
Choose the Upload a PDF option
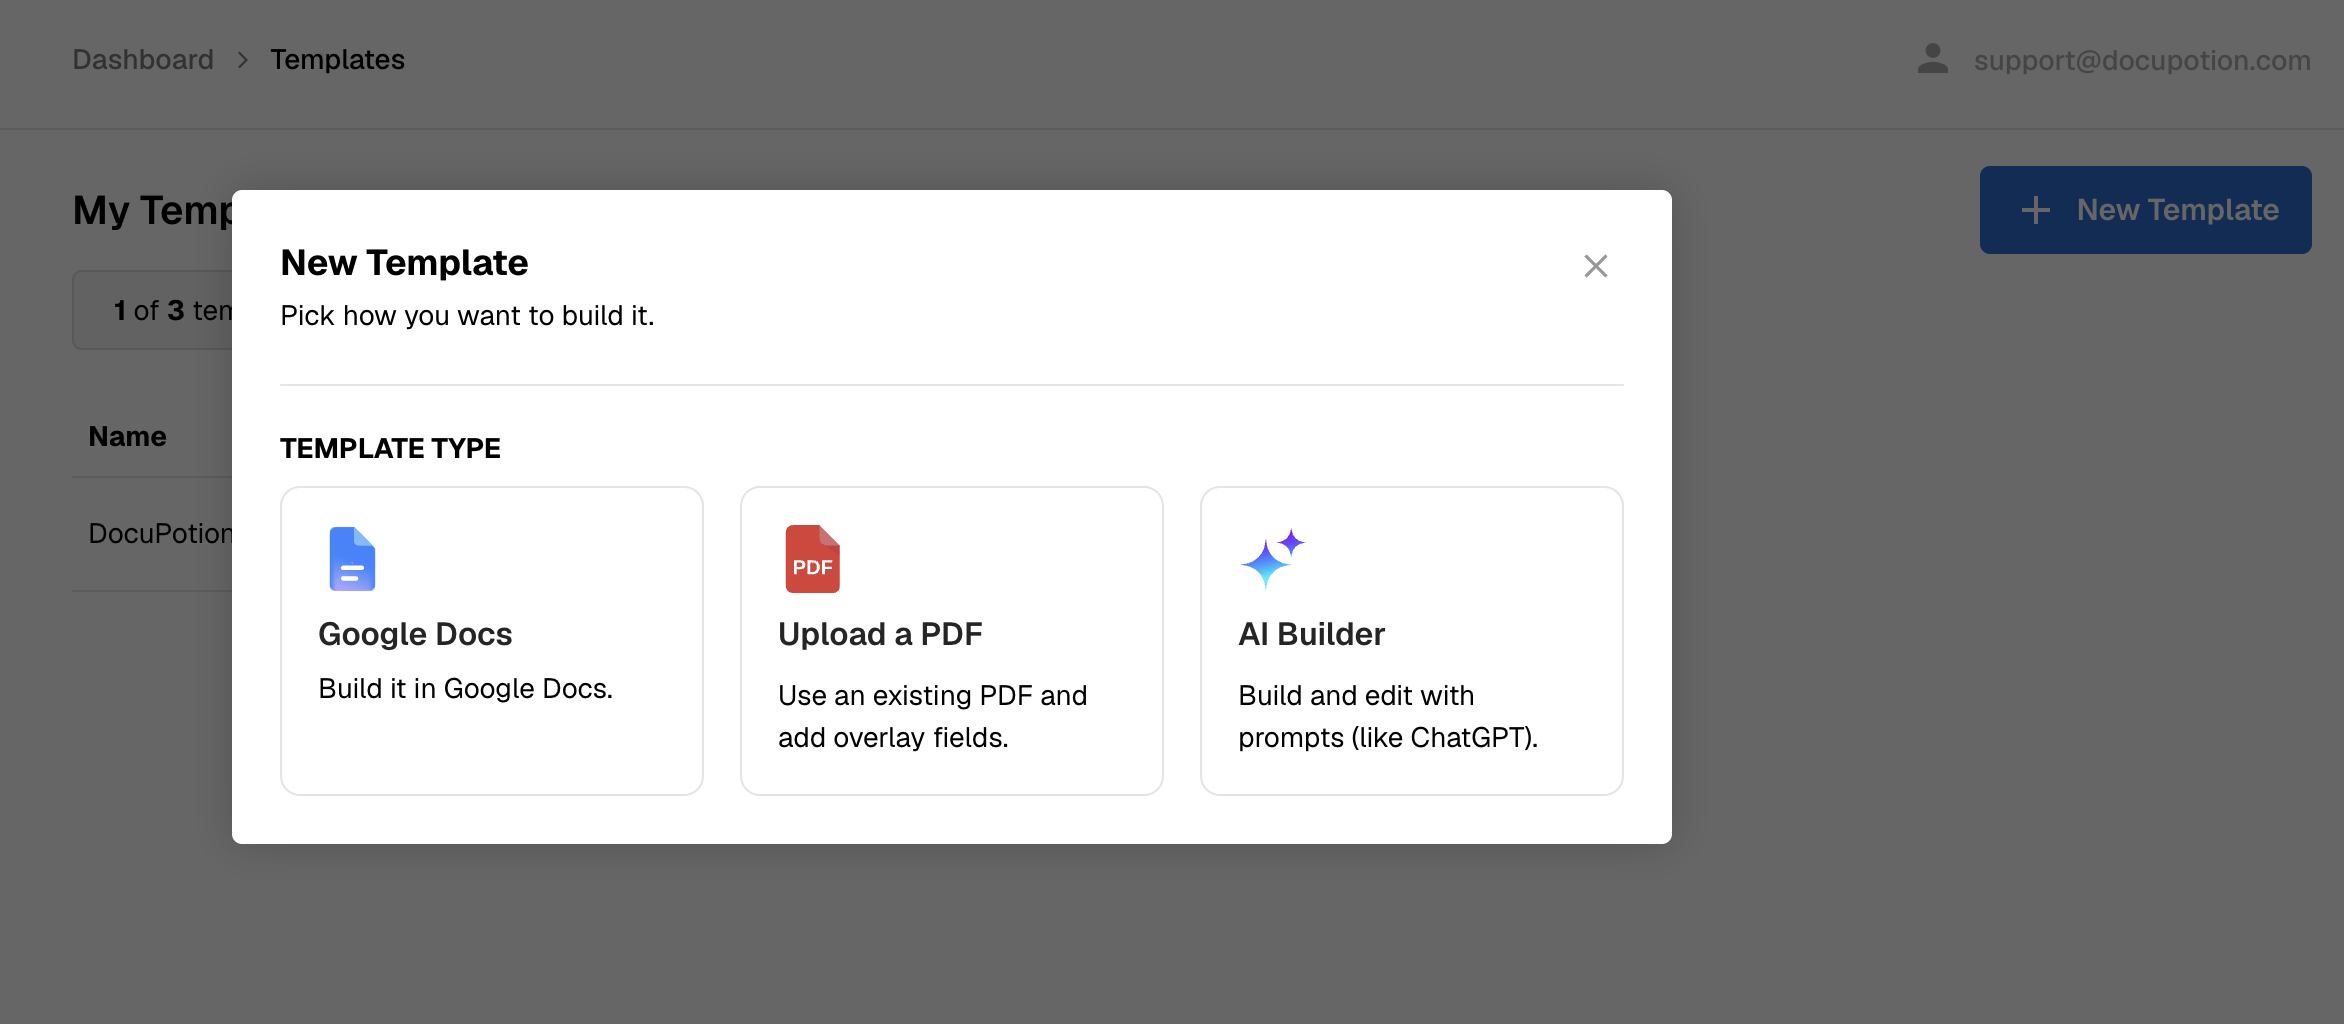tap(951, 641)
